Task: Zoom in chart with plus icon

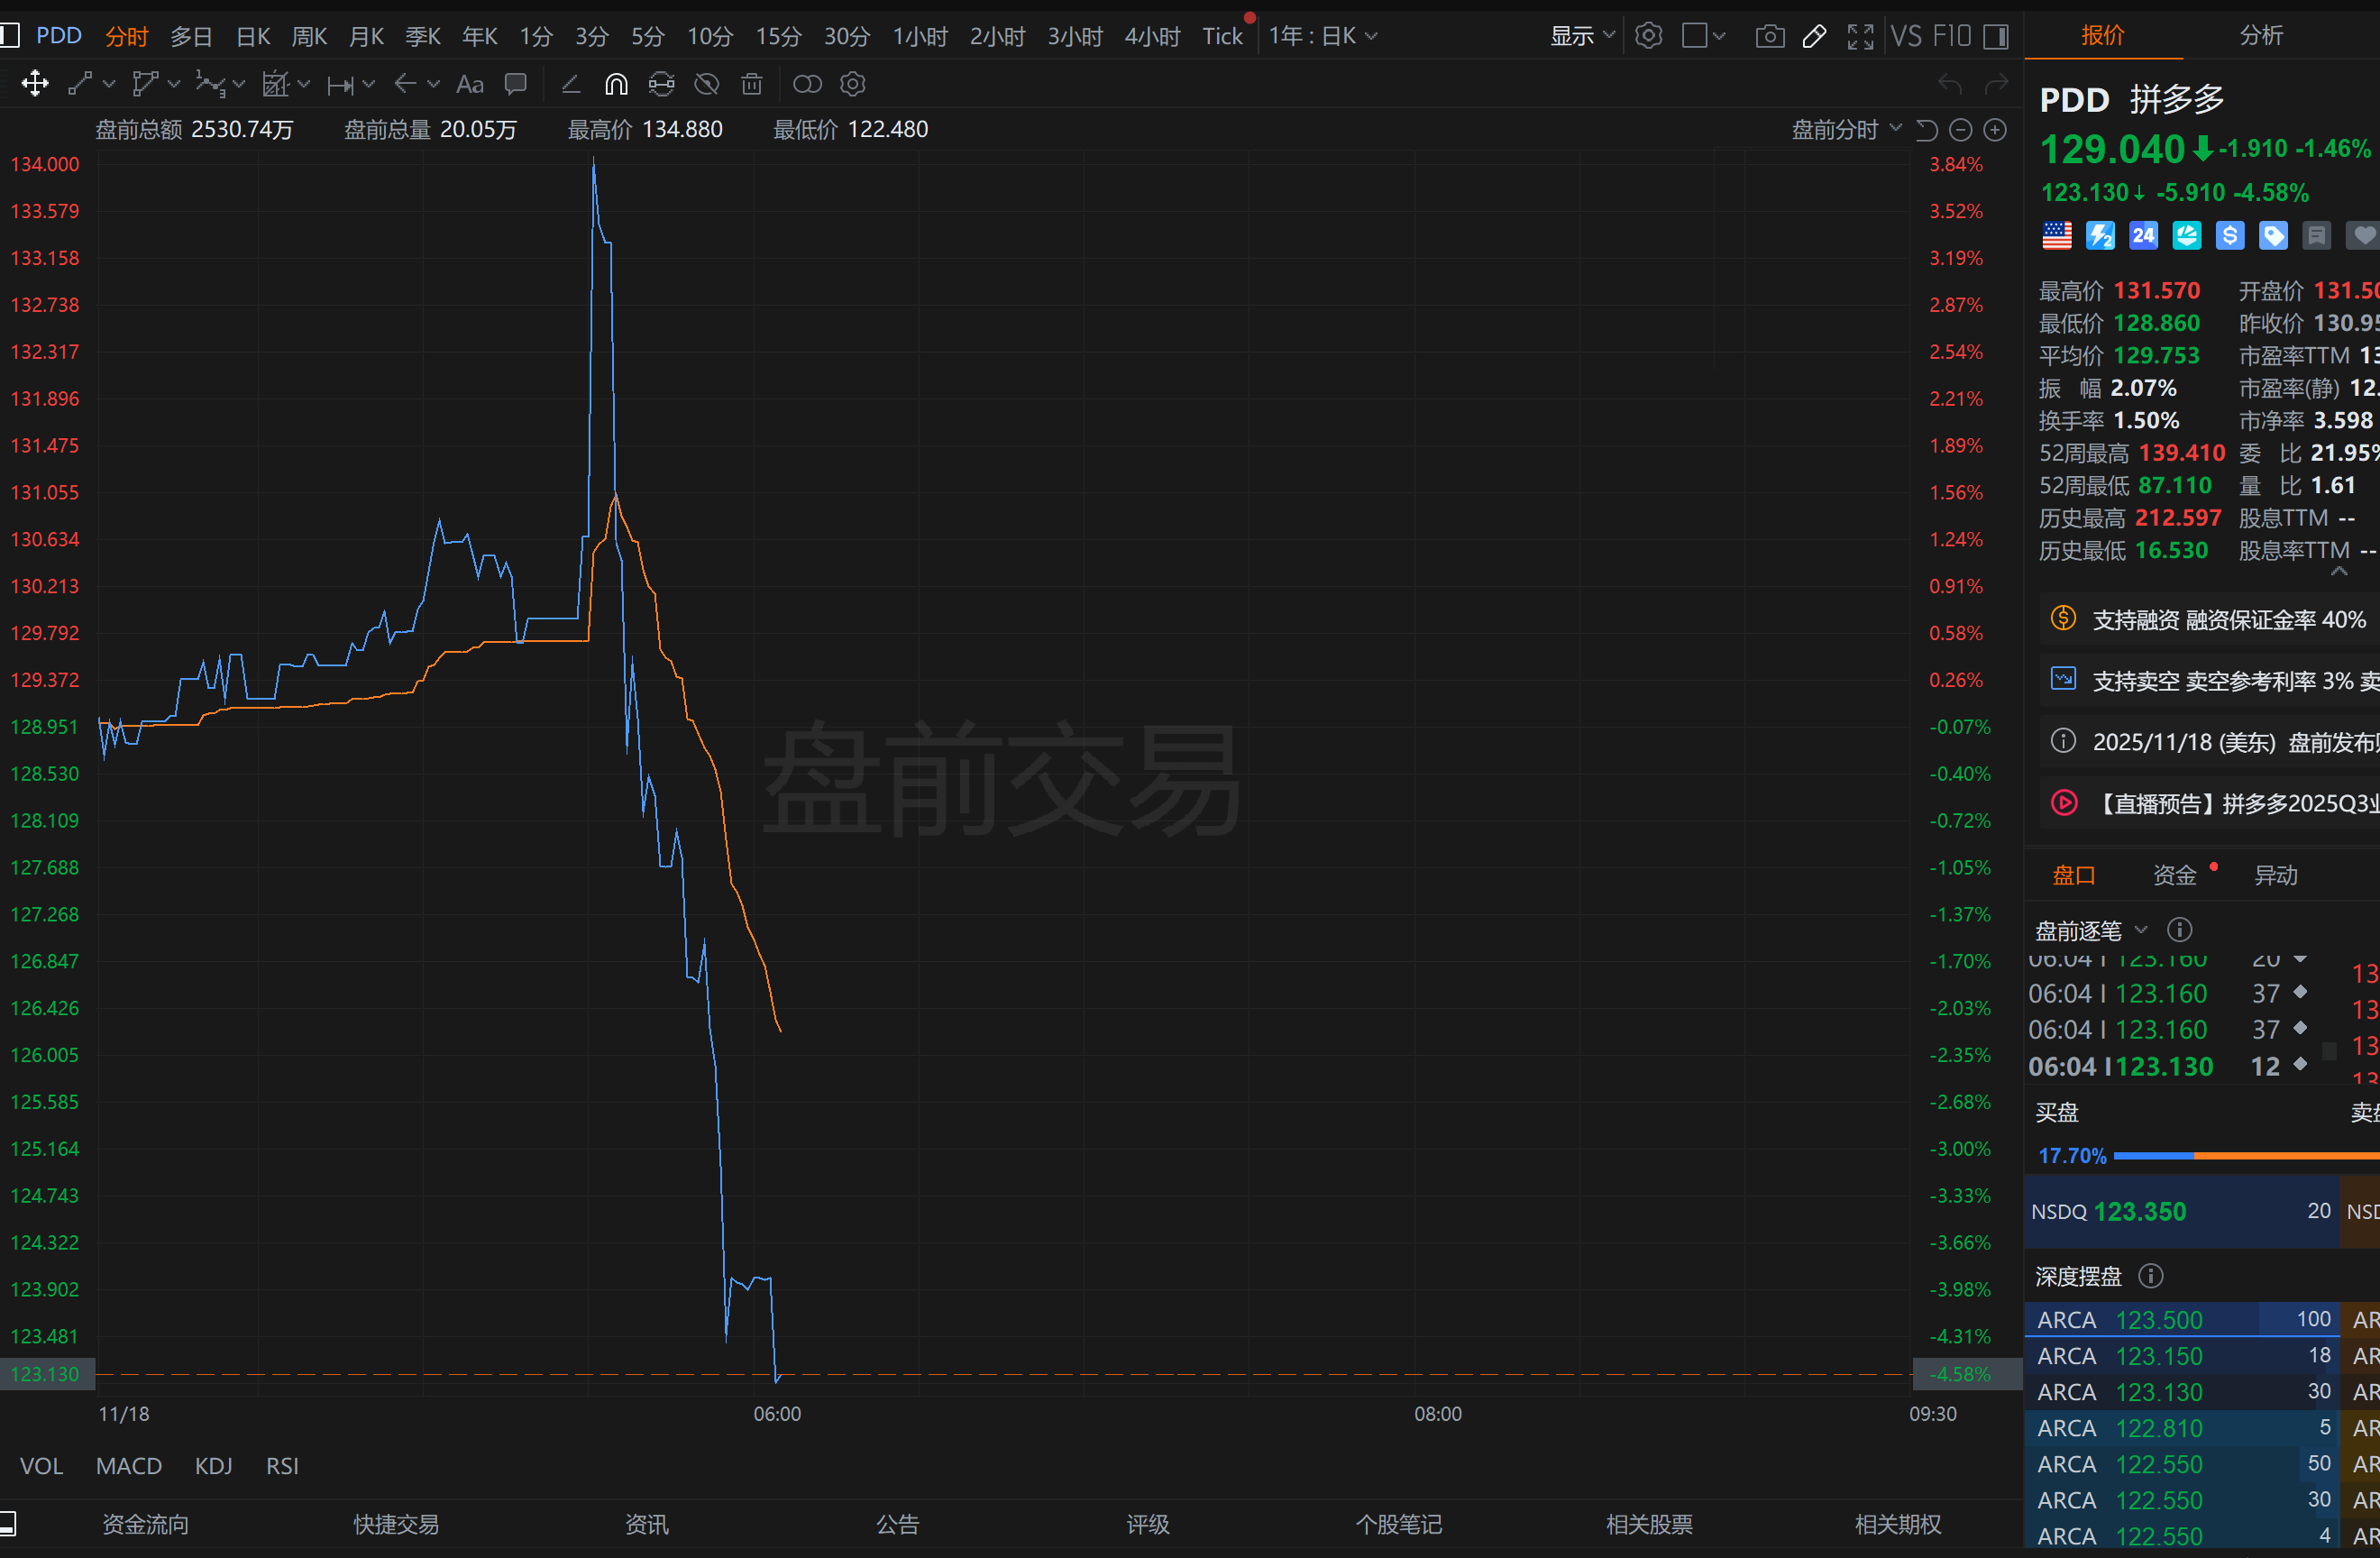Action: 1994,130
